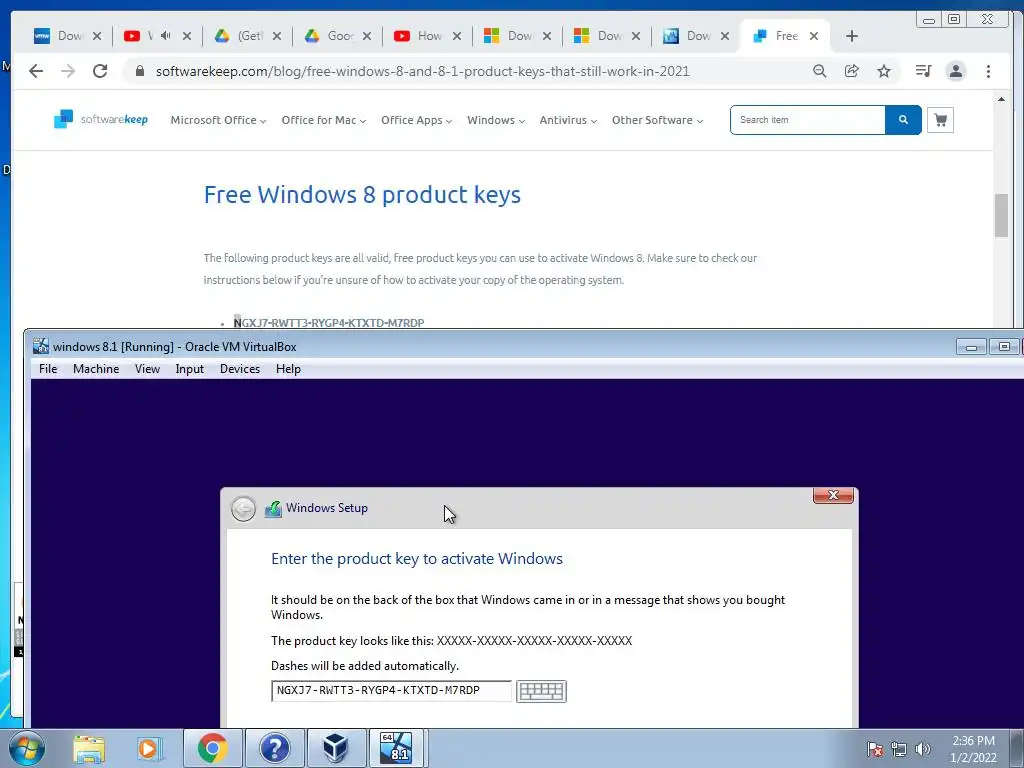Click the blue search magnifier button

pos(903,120)
